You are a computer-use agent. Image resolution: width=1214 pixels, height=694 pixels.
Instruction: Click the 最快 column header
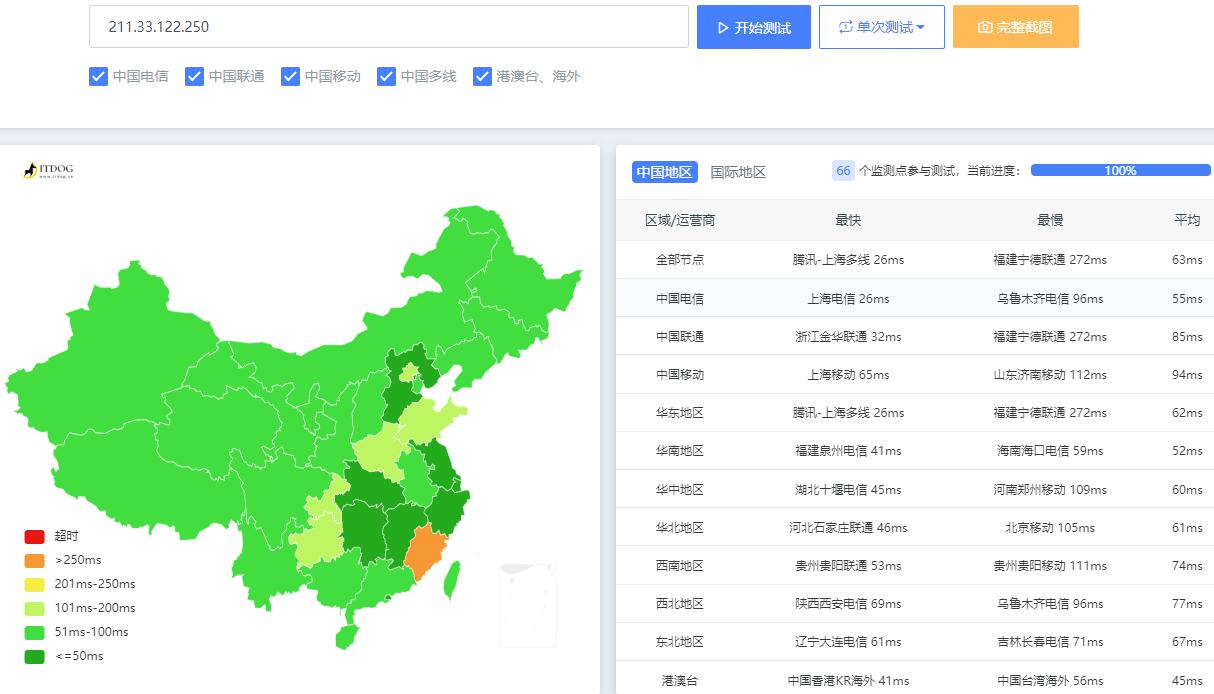(848, 220)
